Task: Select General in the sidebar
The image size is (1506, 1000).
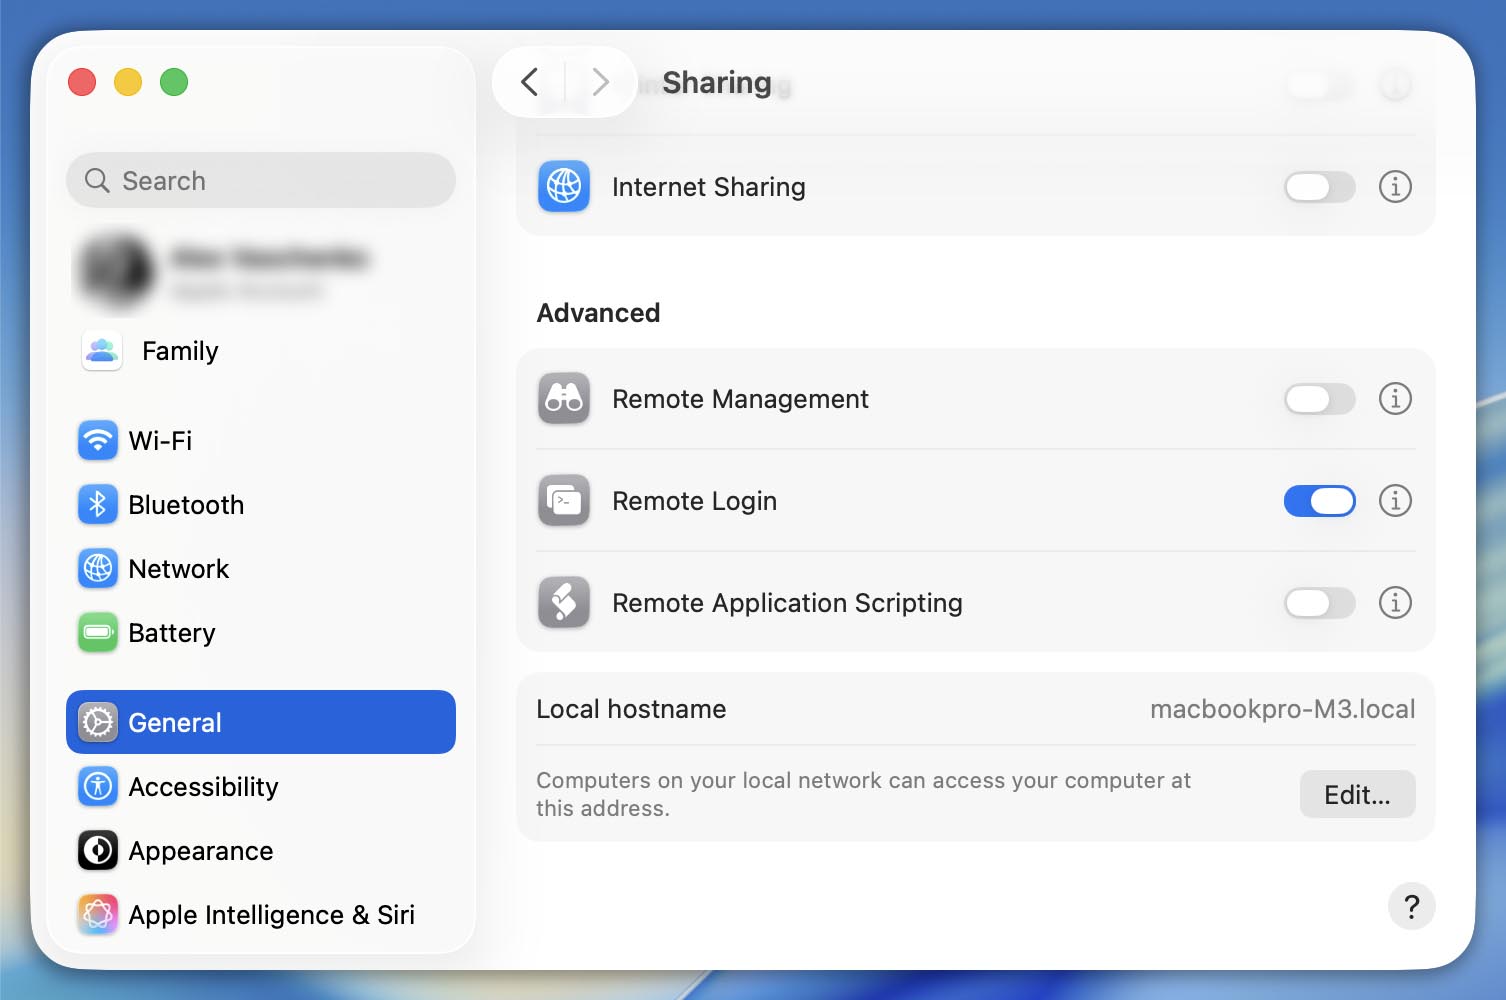Action: [x=261, y=722]
